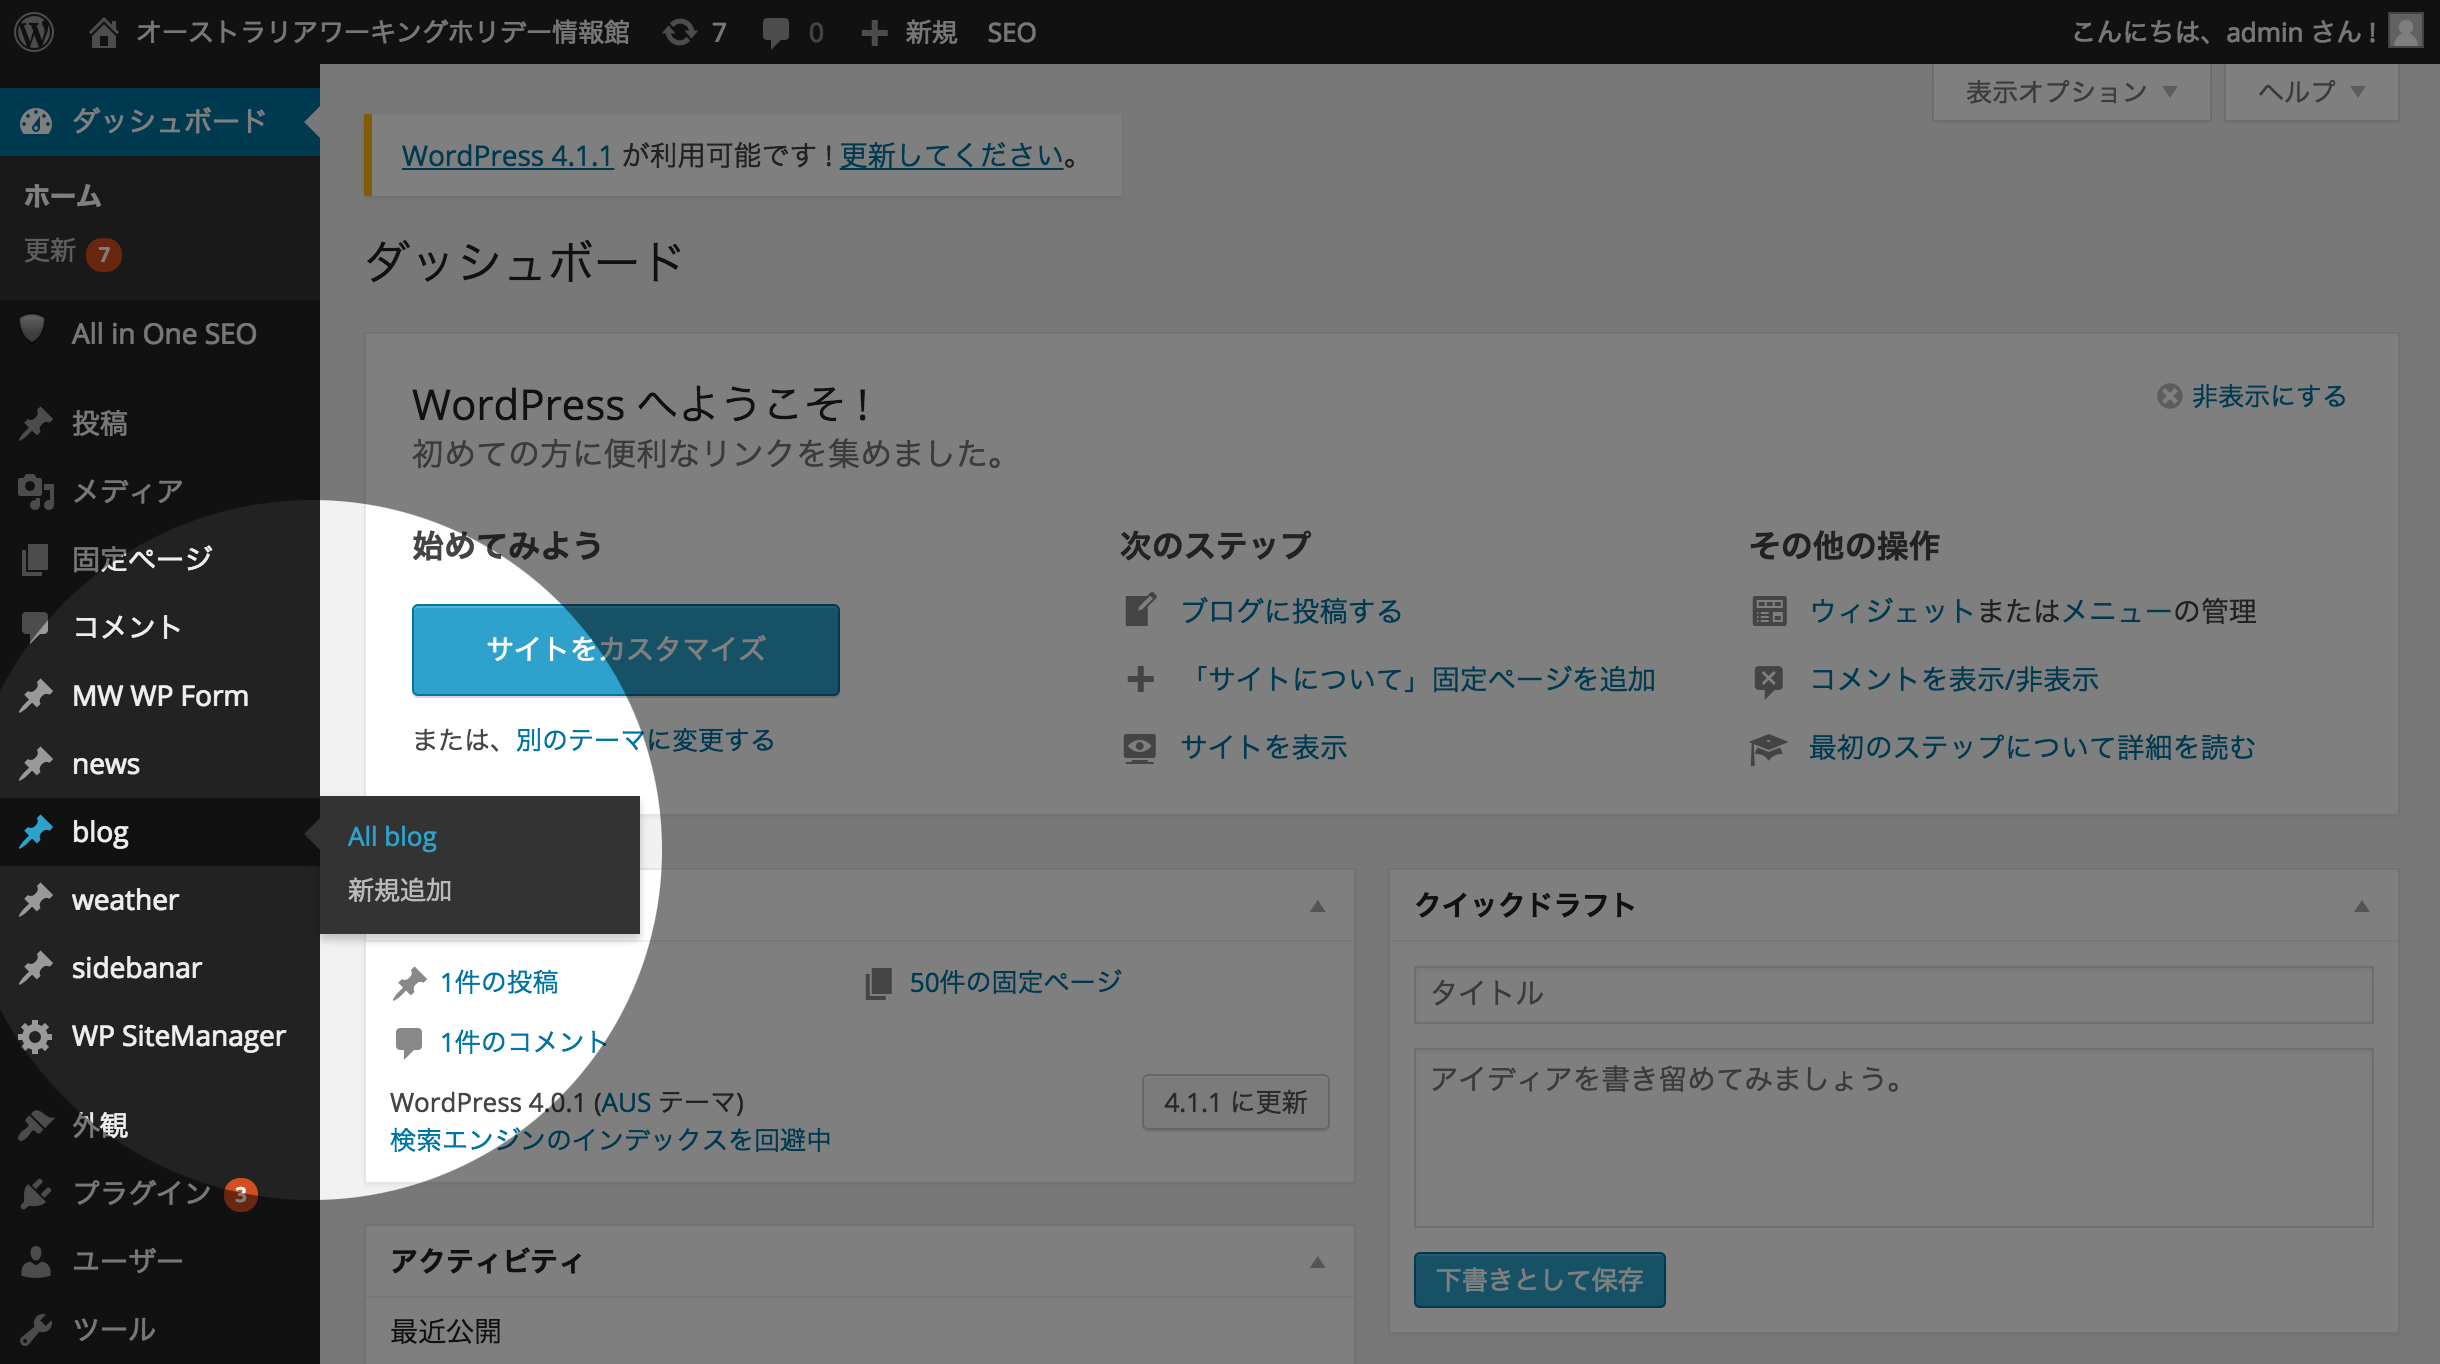Screen dimensions: 2440x1364
Task: Click the blue blog pin icon
Action: pos(36,831)
